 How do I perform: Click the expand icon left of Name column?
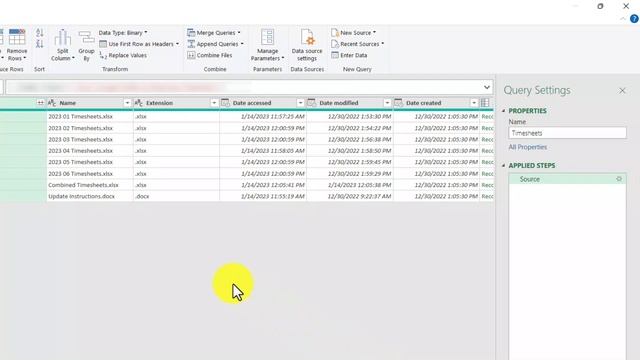tap(40, 103)
